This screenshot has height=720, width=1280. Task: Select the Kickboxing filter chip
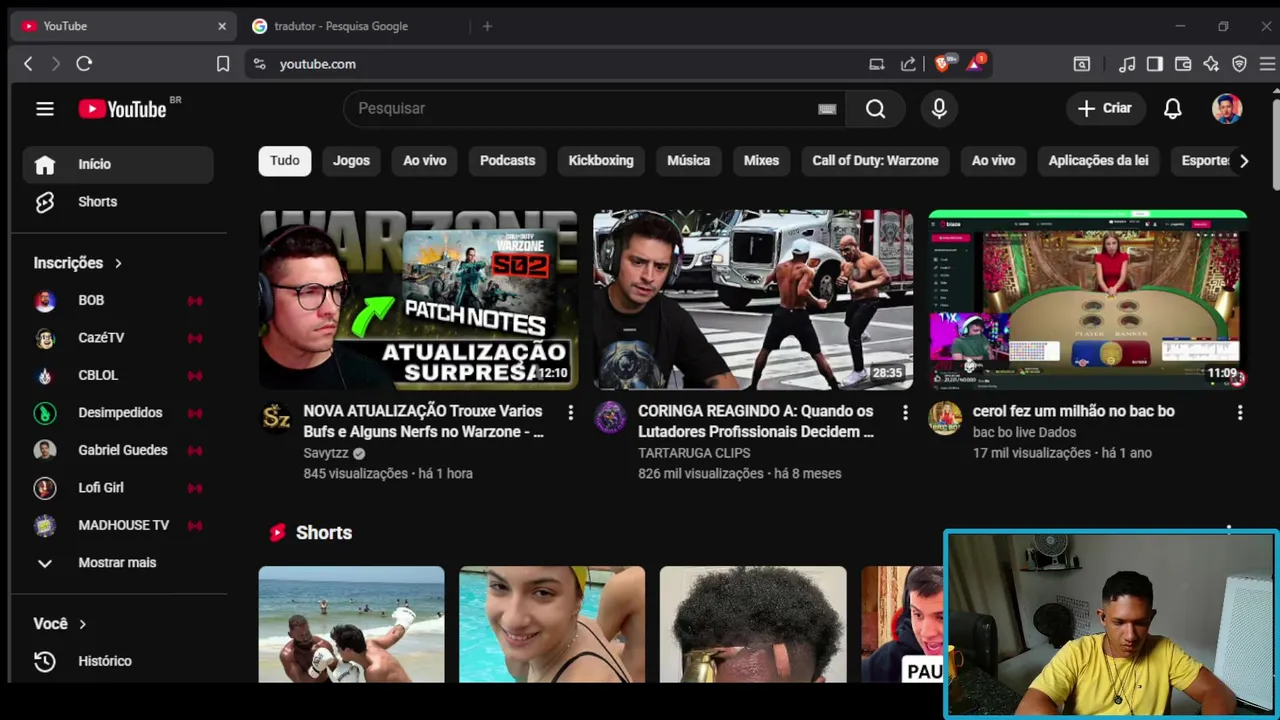pos(601,160)
